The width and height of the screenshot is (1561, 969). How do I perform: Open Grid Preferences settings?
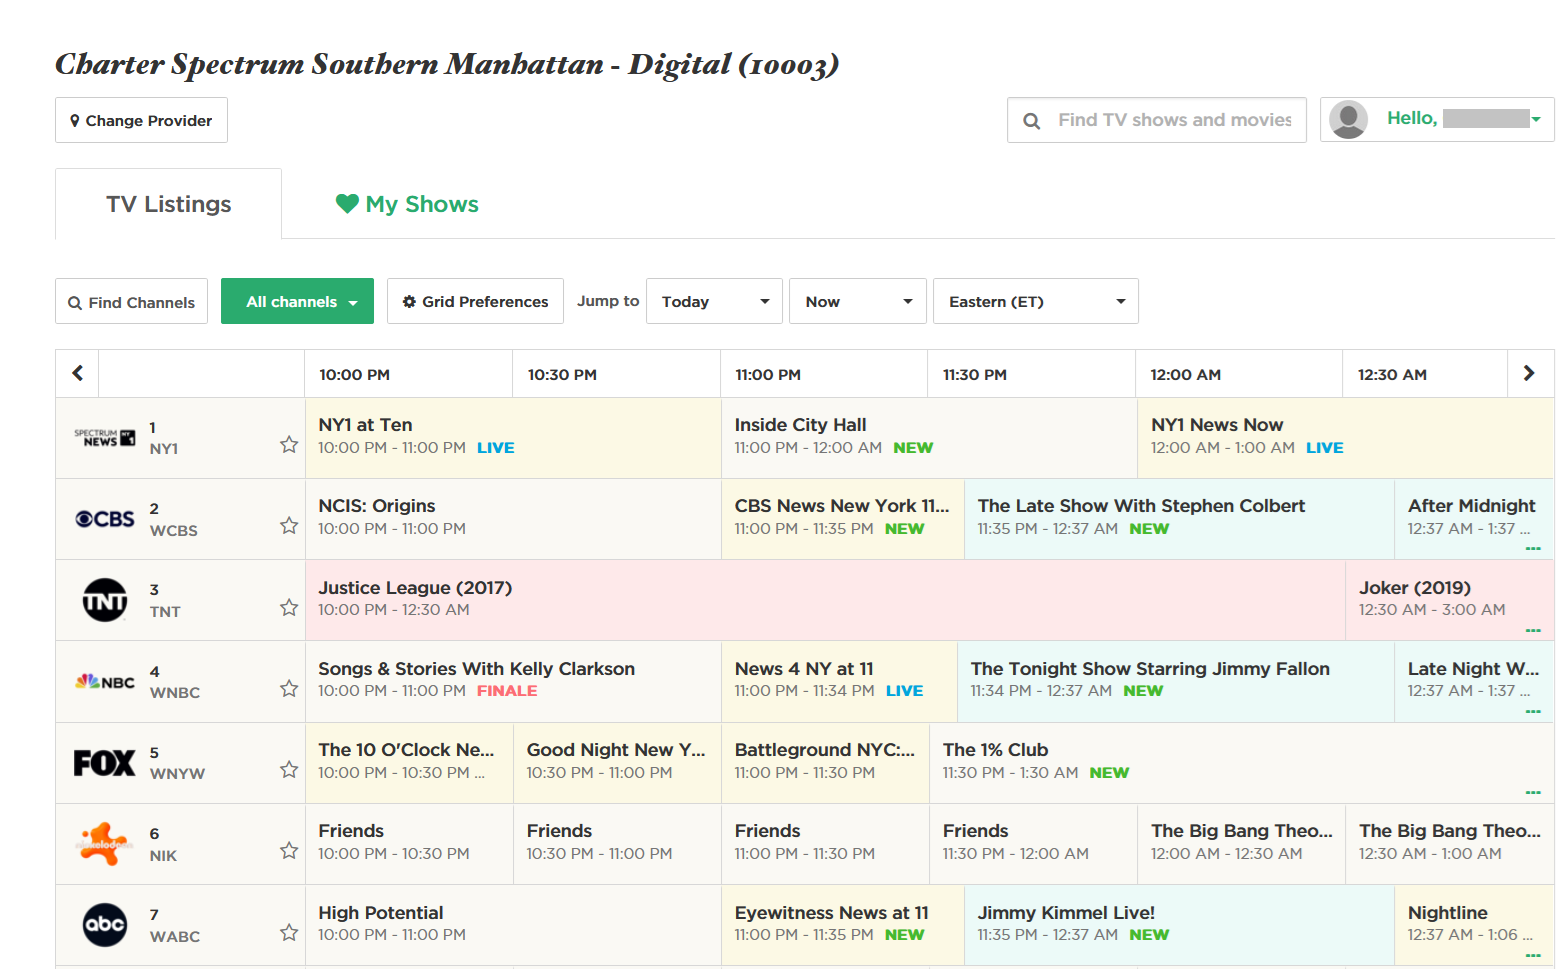(x=475, y=301)
